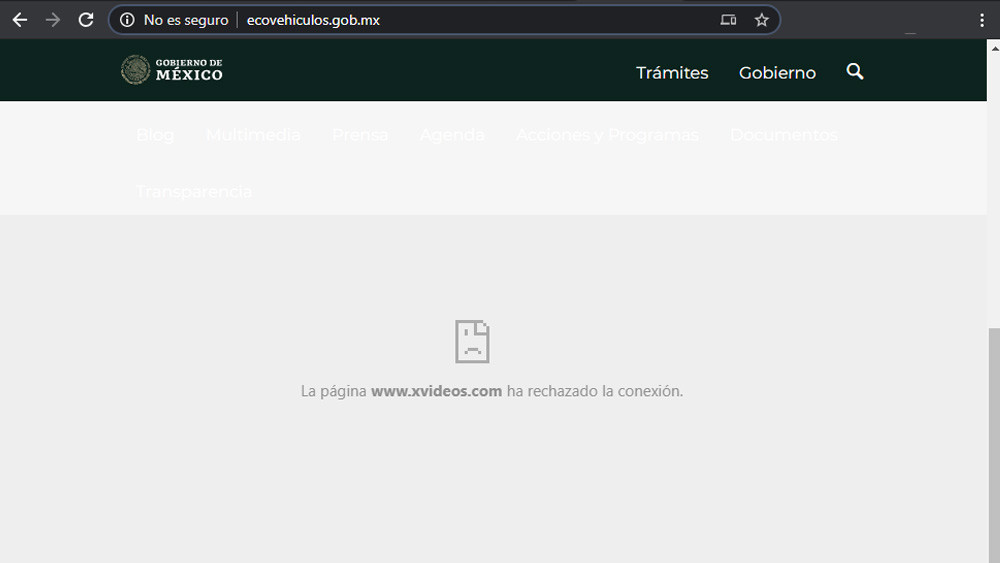
Task: Click the browser forward arrow
Action: [53, 20]
